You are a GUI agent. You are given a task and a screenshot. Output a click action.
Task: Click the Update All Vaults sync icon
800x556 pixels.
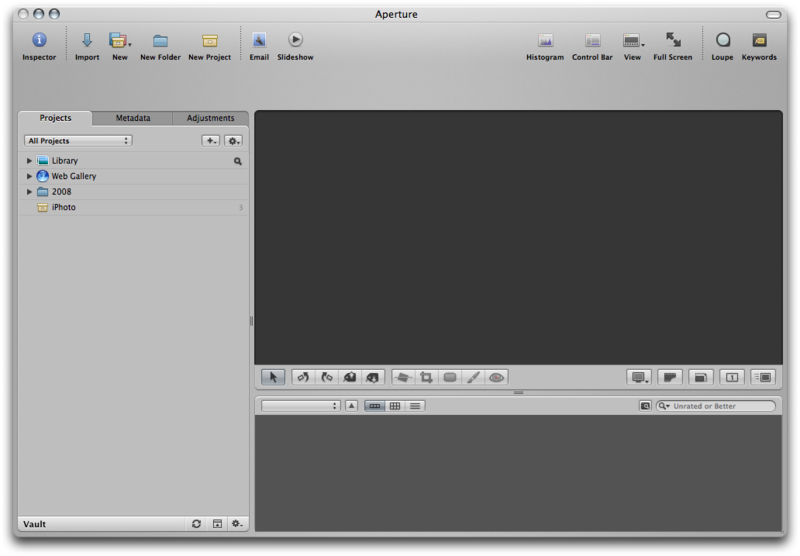tap(196, 524)
